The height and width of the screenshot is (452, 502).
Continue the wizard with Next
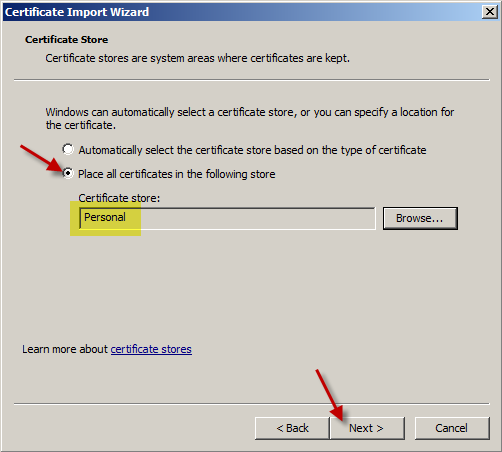[x=367, y=428]
